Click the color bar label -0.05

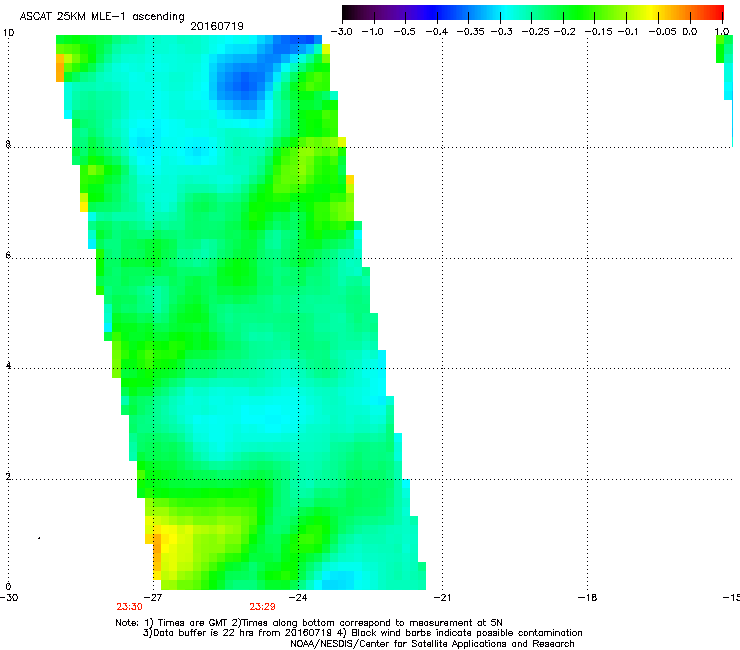663,32
